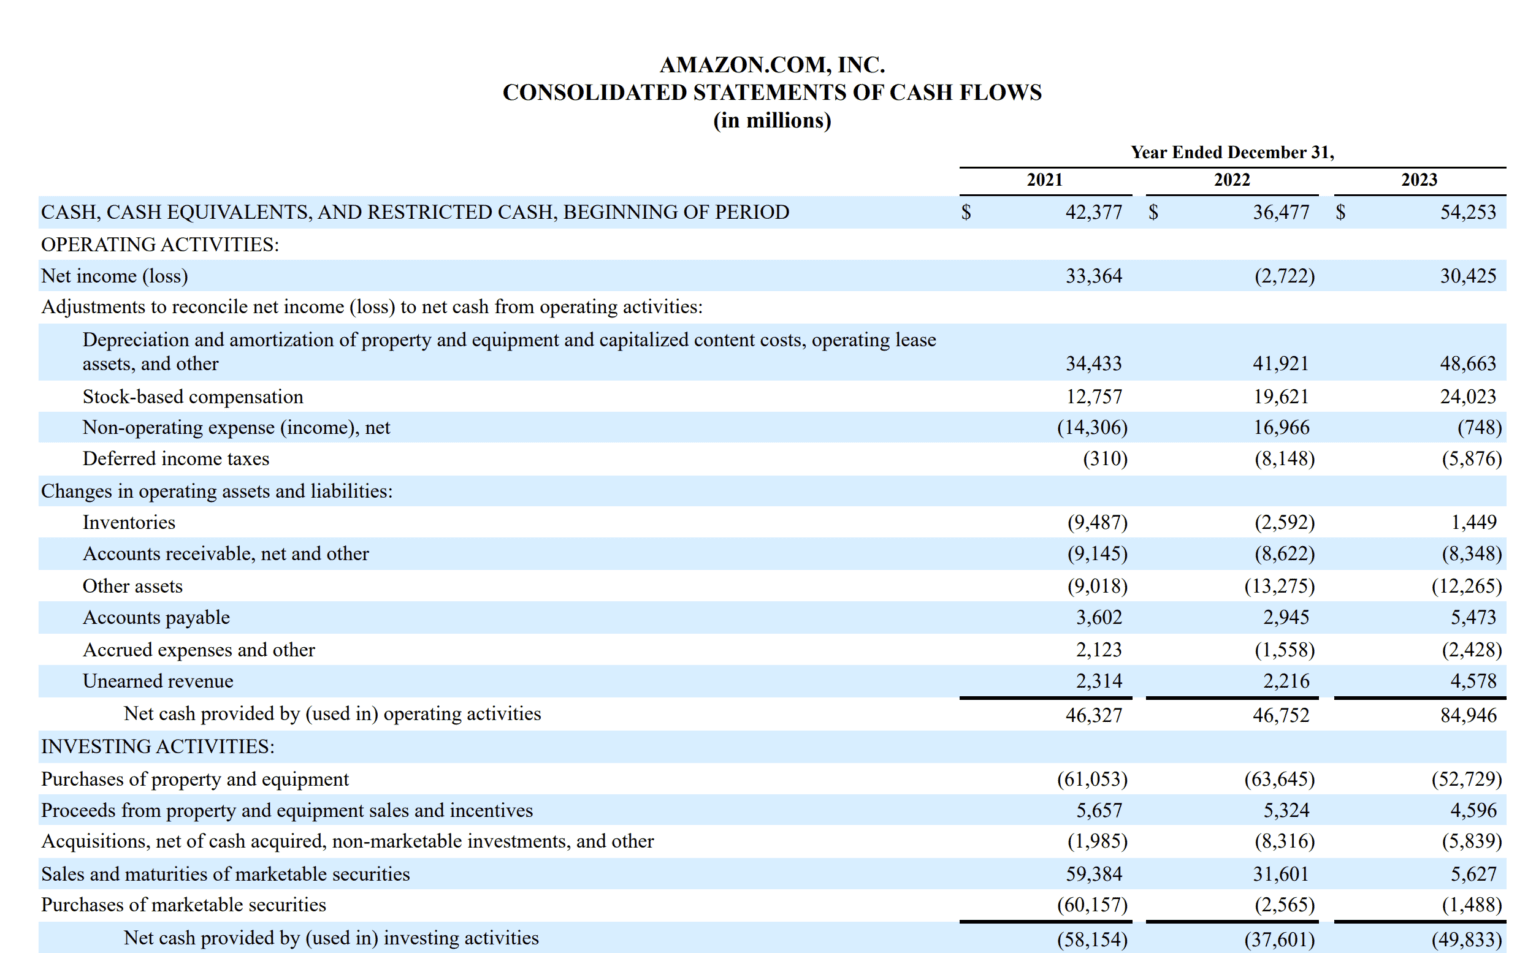Select the "INVESTING ACTIVITIES:" section label

click(x=158, y=747)
